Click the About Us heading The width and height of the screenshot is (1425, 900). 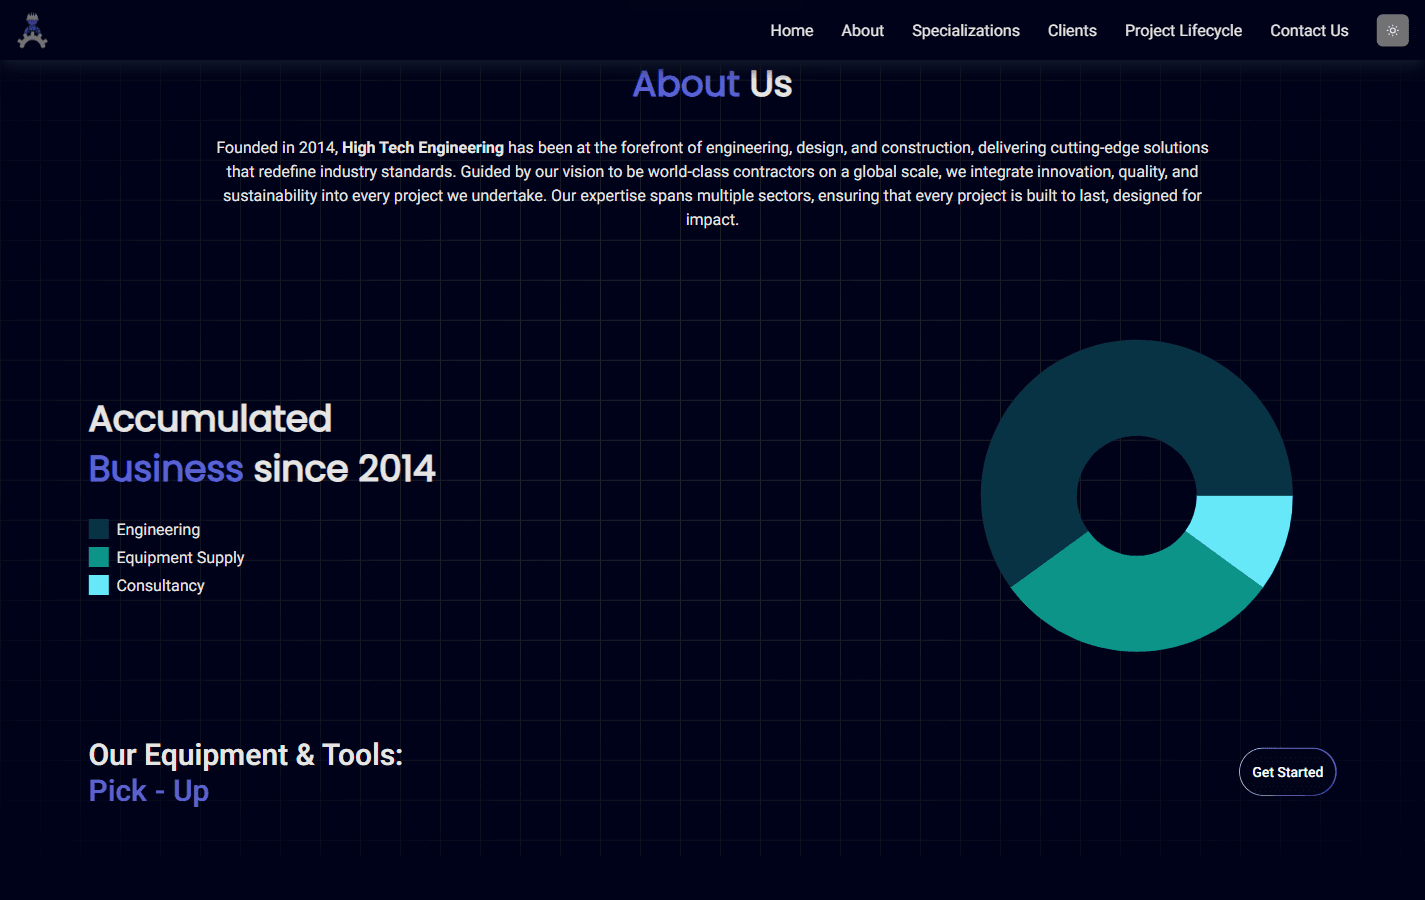[712, 84]
